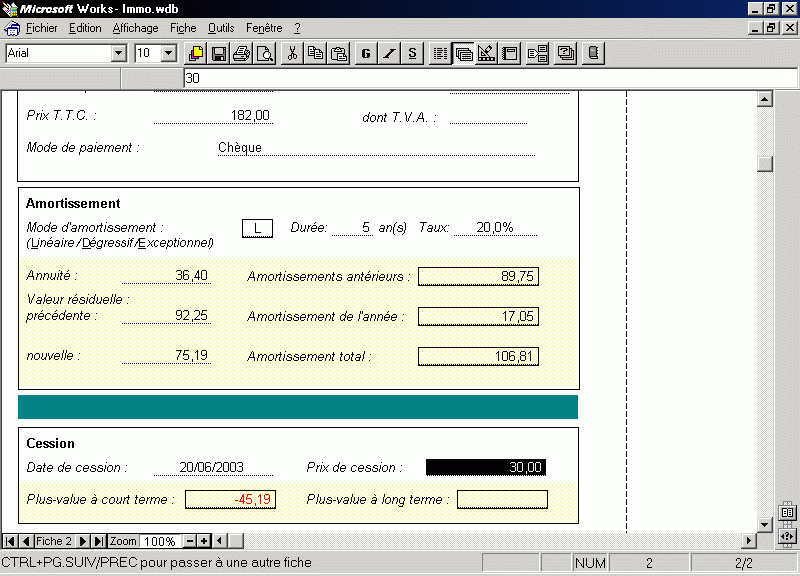Select the empty dont T.V.A. field
The height and width of the screenshot is (576, 800).
pos(488,116)
